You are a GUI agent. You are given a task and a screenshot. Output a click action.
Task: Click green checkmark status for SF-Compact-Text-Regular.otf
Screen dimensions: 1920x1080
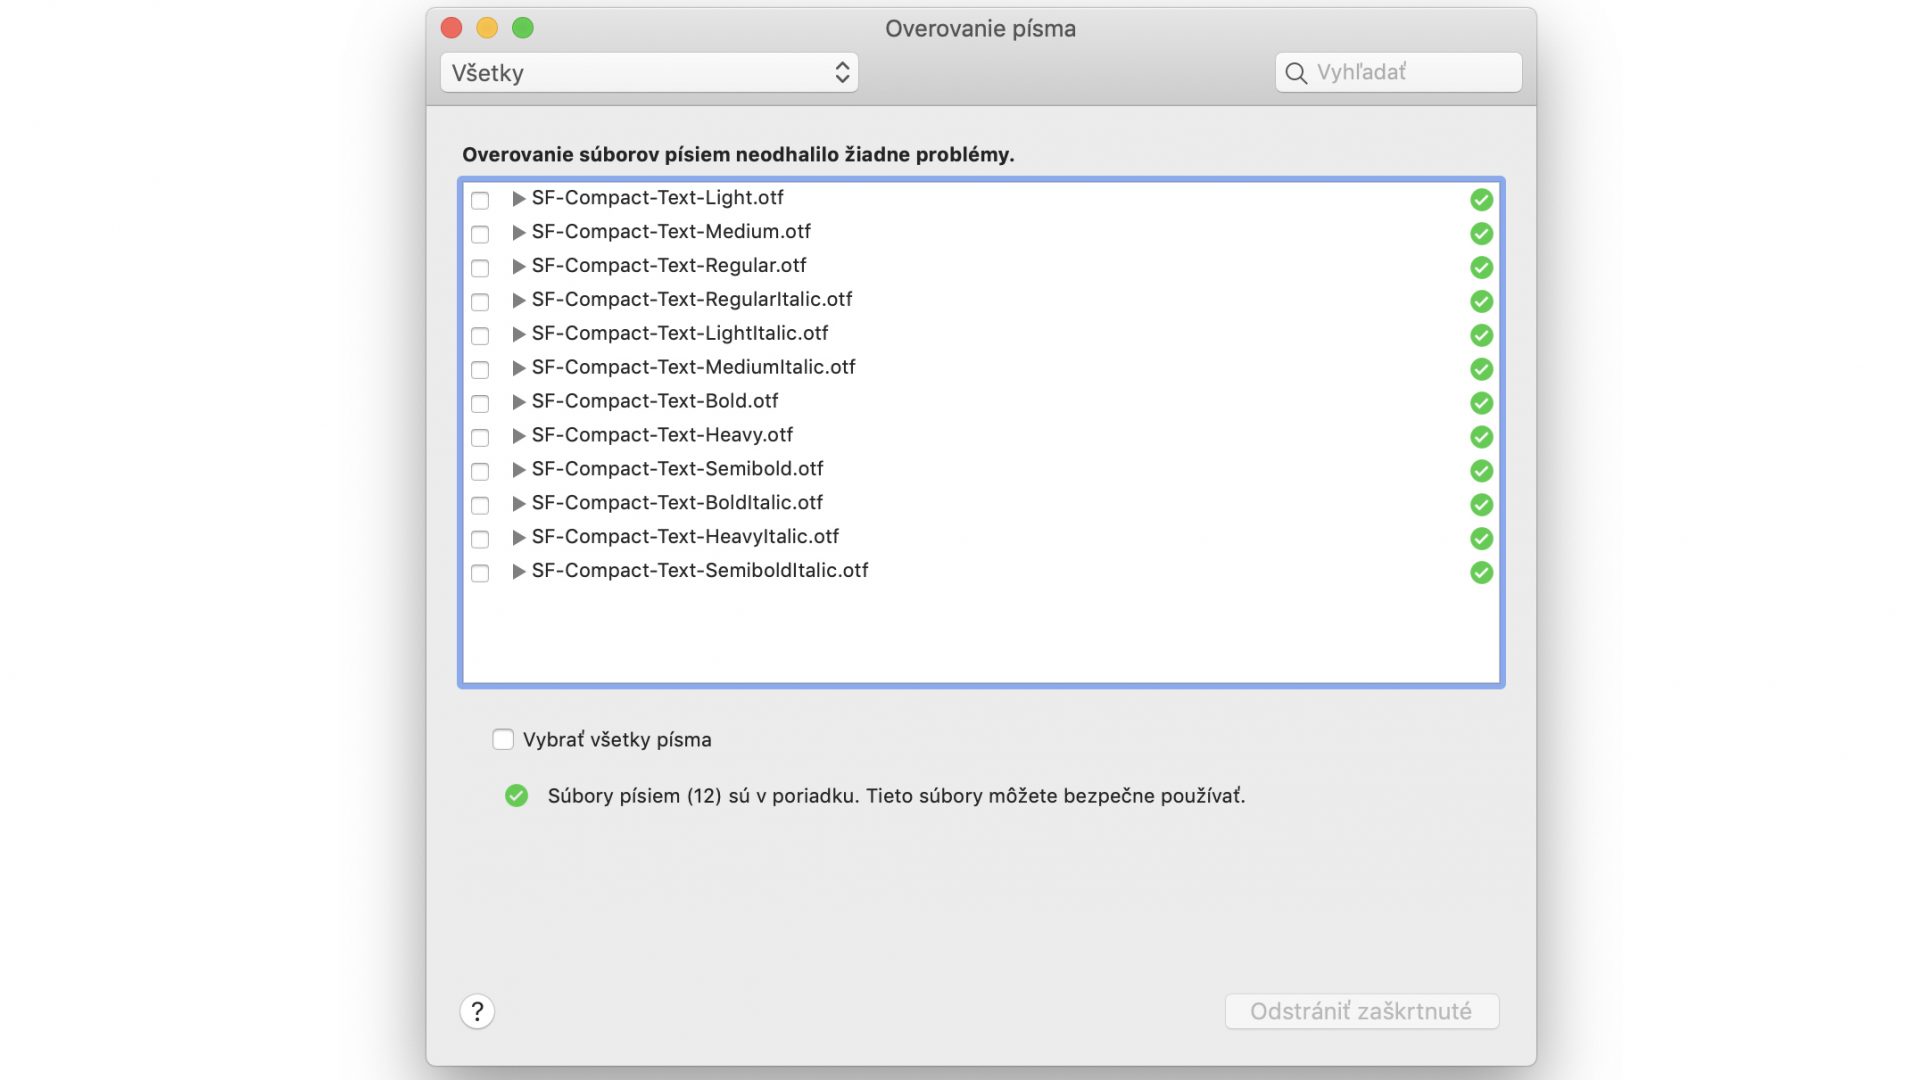pyautogui.click(x=1481, y=268)
